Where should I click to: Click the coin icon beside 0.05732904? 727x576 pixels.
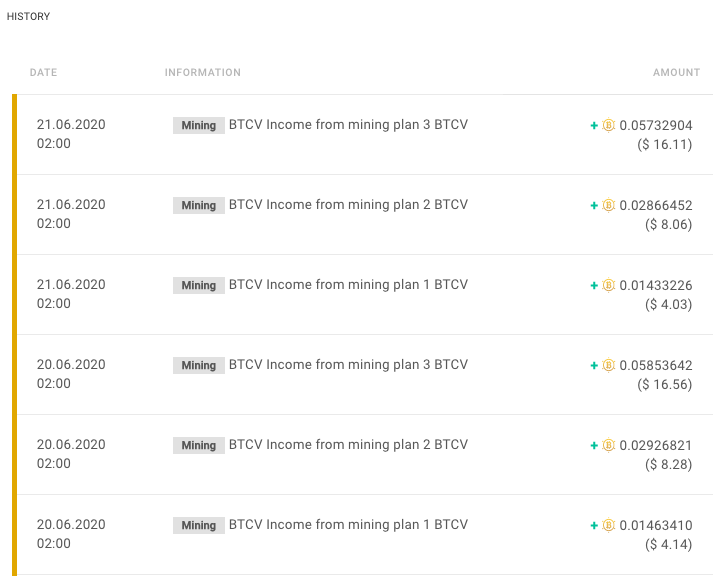point(608,125)
